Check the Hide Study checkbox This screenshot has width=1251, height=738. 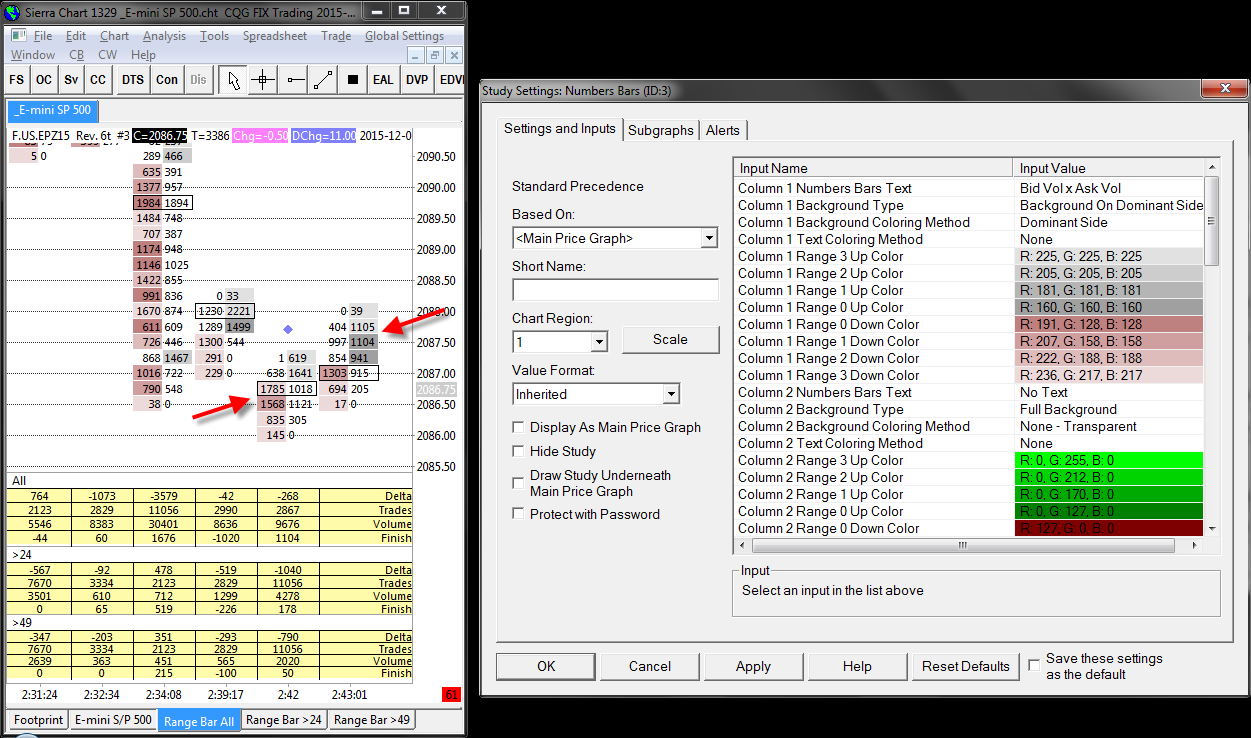(x=518, y=451)
